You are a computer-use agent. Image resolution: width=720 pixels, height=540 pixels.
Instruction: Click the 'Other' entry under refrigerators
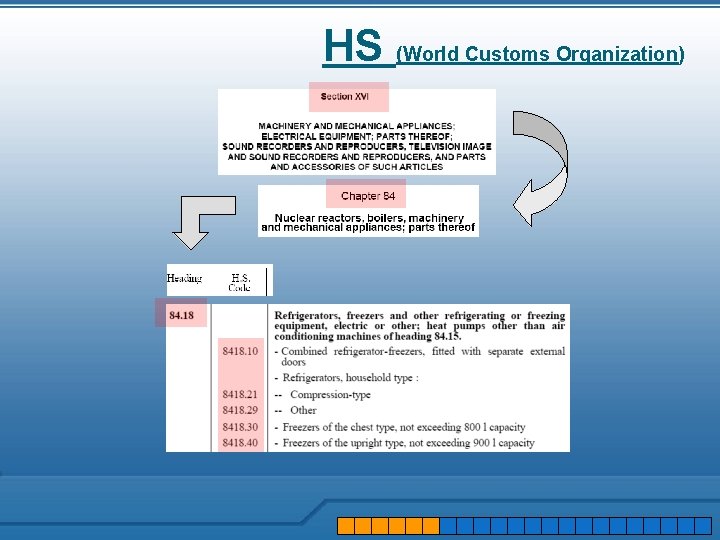click(303, 410)
